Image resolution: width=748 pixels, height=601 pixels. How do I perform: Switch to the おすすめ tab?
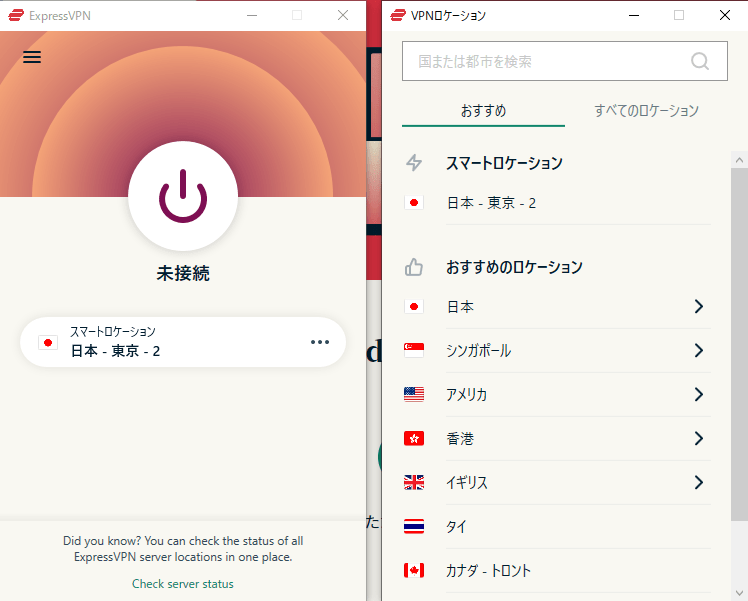pos(483,111)
